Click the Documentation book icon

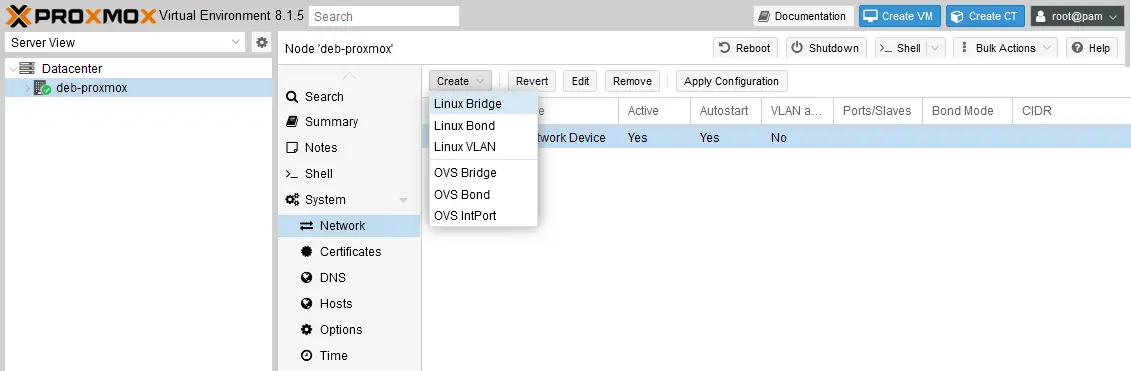[764, 16]
